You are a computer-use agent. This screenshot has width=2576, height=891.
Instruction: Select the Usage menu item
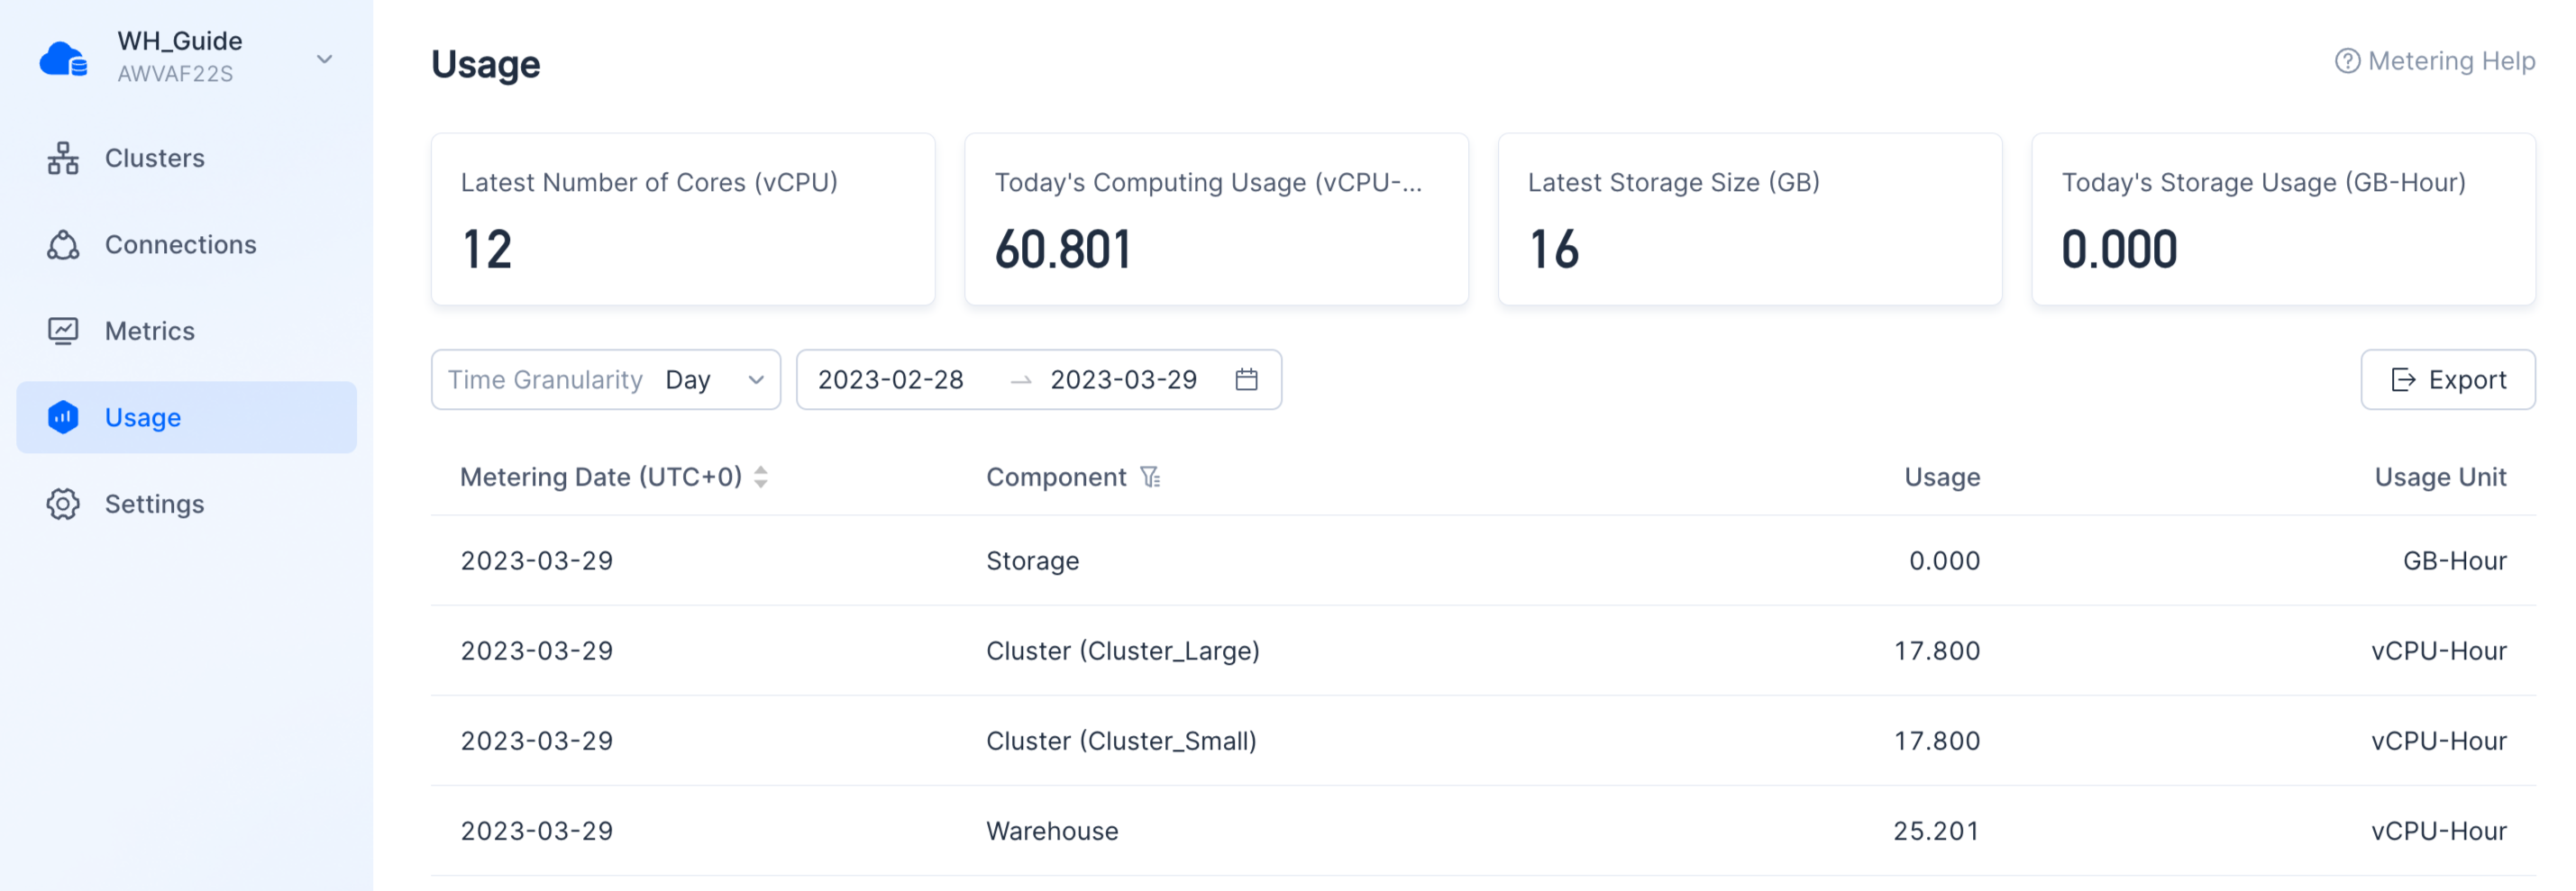187,417
